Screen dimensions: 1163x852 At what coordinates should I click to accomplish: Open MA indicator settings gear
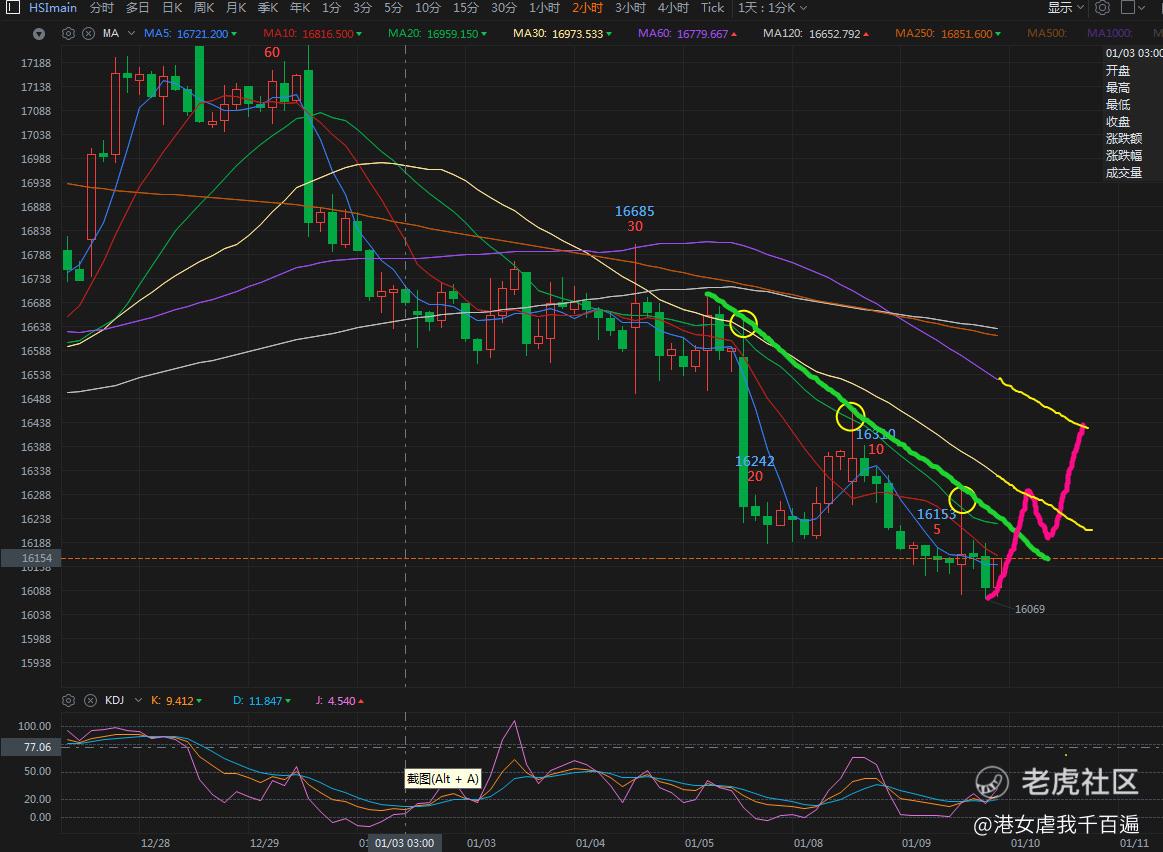[x=68, y=33]
